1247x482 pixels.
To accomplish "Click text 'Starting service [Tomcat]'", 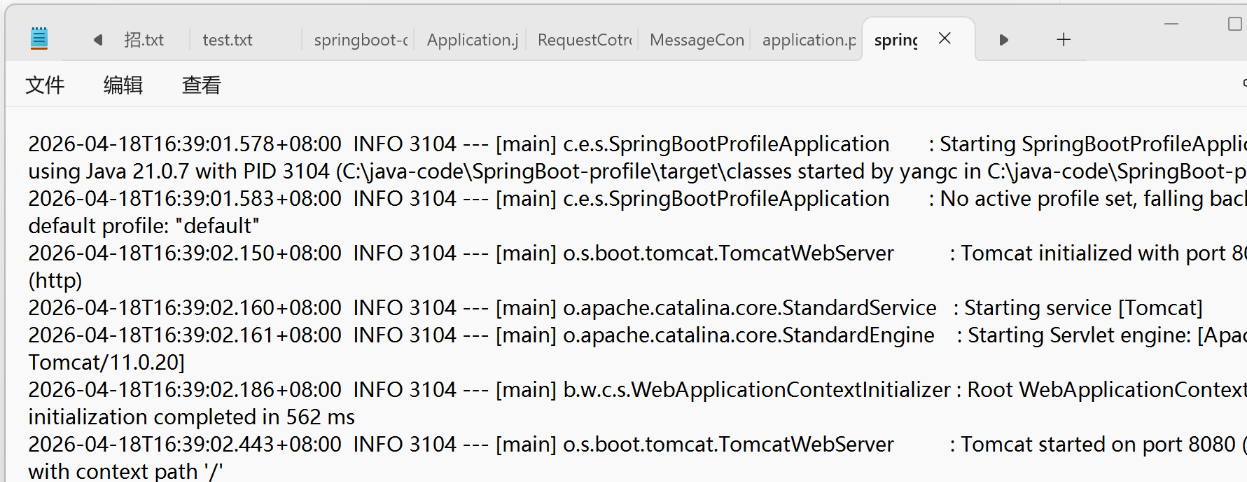I will [x=1083, y=308].
